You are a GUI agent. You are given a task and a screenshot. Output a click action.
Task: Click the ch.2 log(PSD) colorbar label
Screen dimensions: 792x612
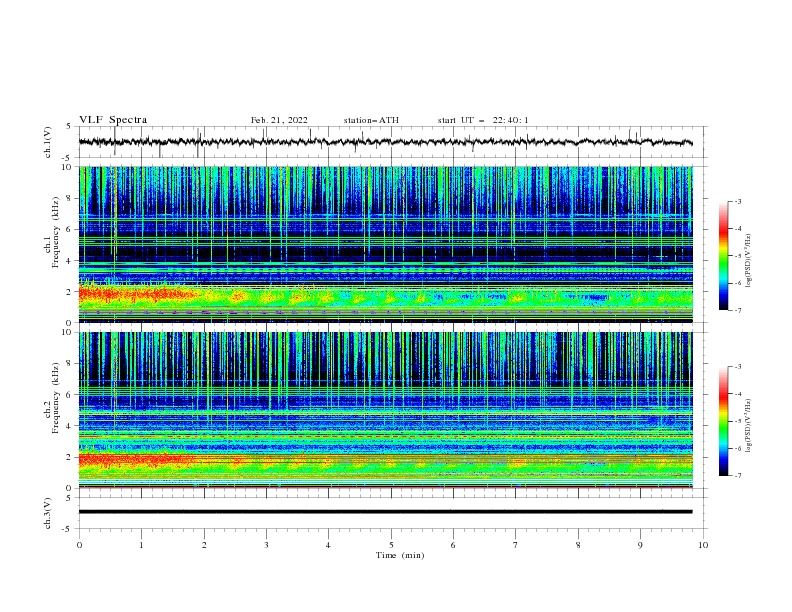point(748,426)
